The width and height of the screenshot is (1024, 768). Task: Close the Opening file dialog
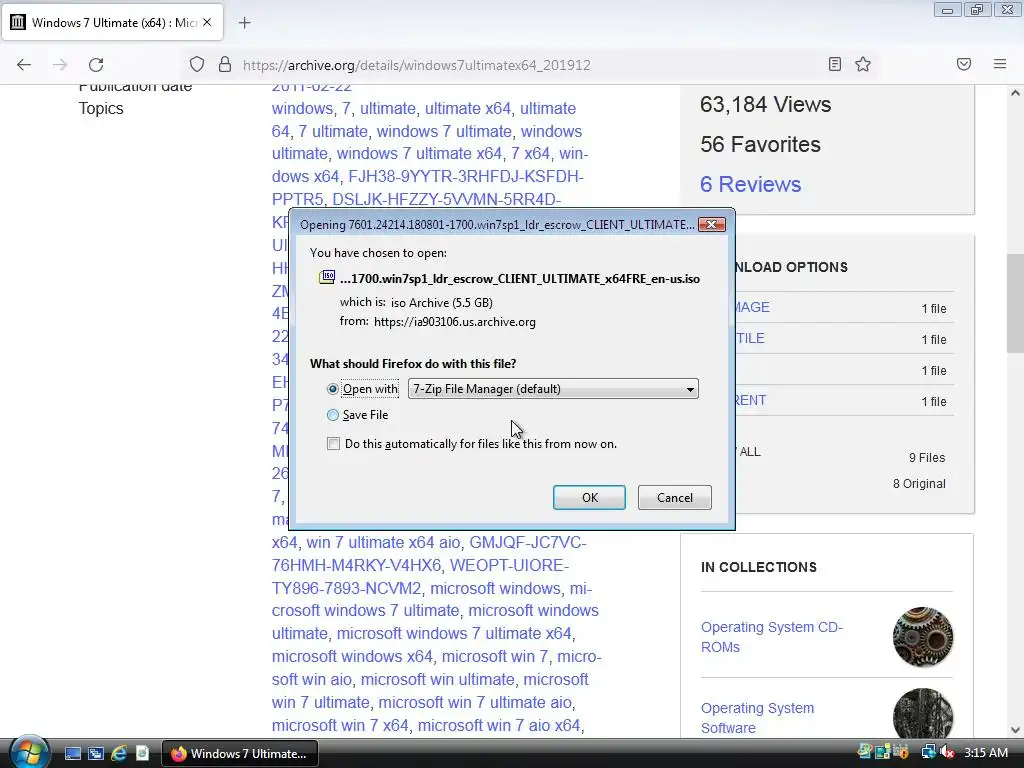712,225
